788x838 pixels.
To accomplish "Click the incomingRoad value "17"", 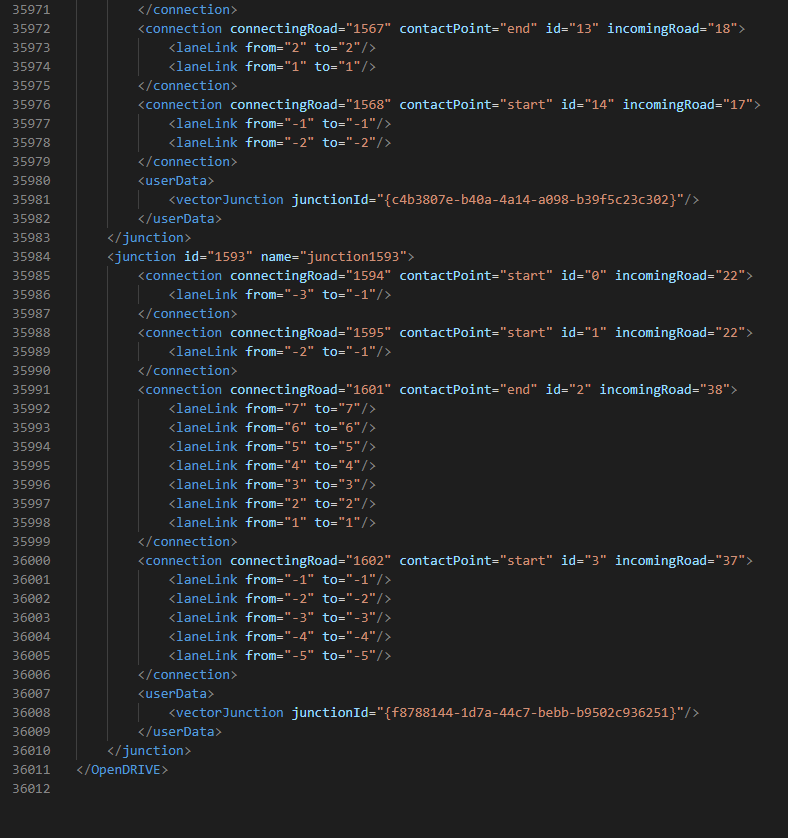I will pos(737,104).
